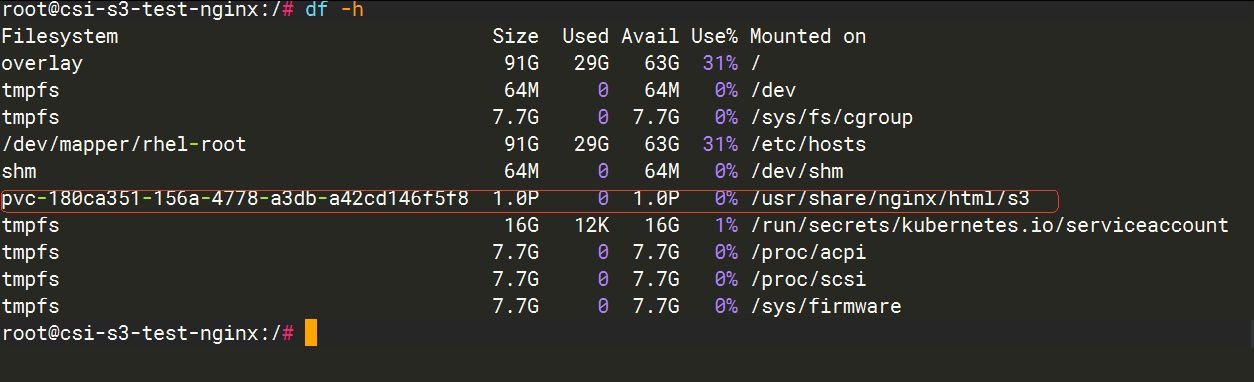Click the bottom root@csi-s3-test-nginx prompt

pos(148,333)
